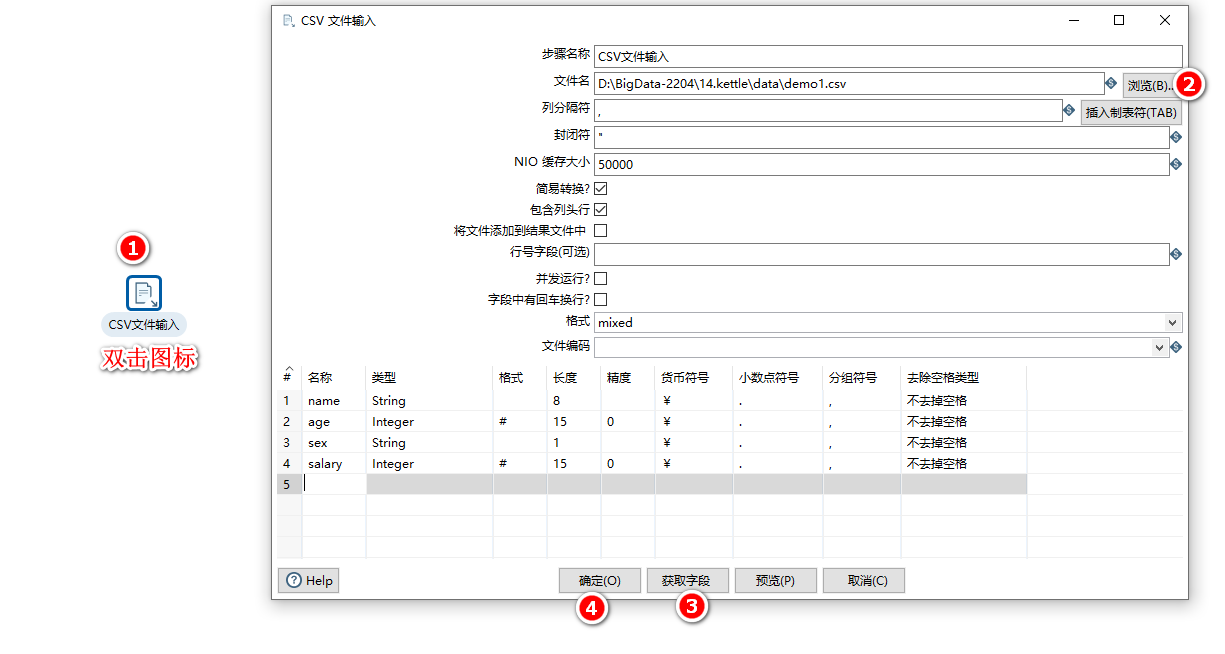The height and width of the screenshot is (654, 1225).
Task: Toggle the 包含列头行 checkbox
Action: point(601,210)
